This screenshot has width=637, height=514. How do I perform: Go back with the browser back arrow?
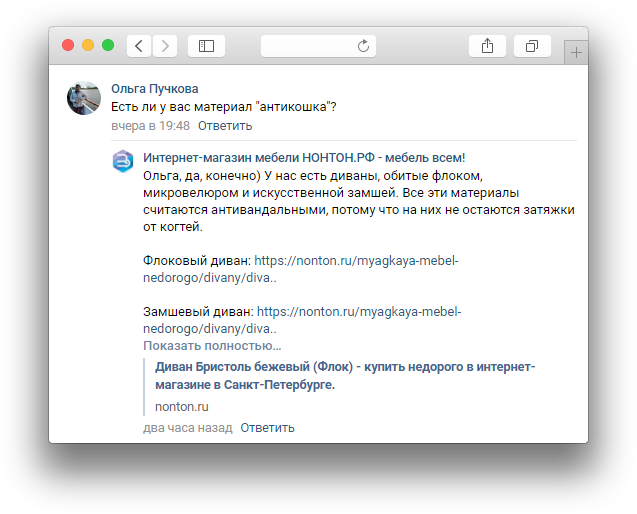click(x=139, y=46)
